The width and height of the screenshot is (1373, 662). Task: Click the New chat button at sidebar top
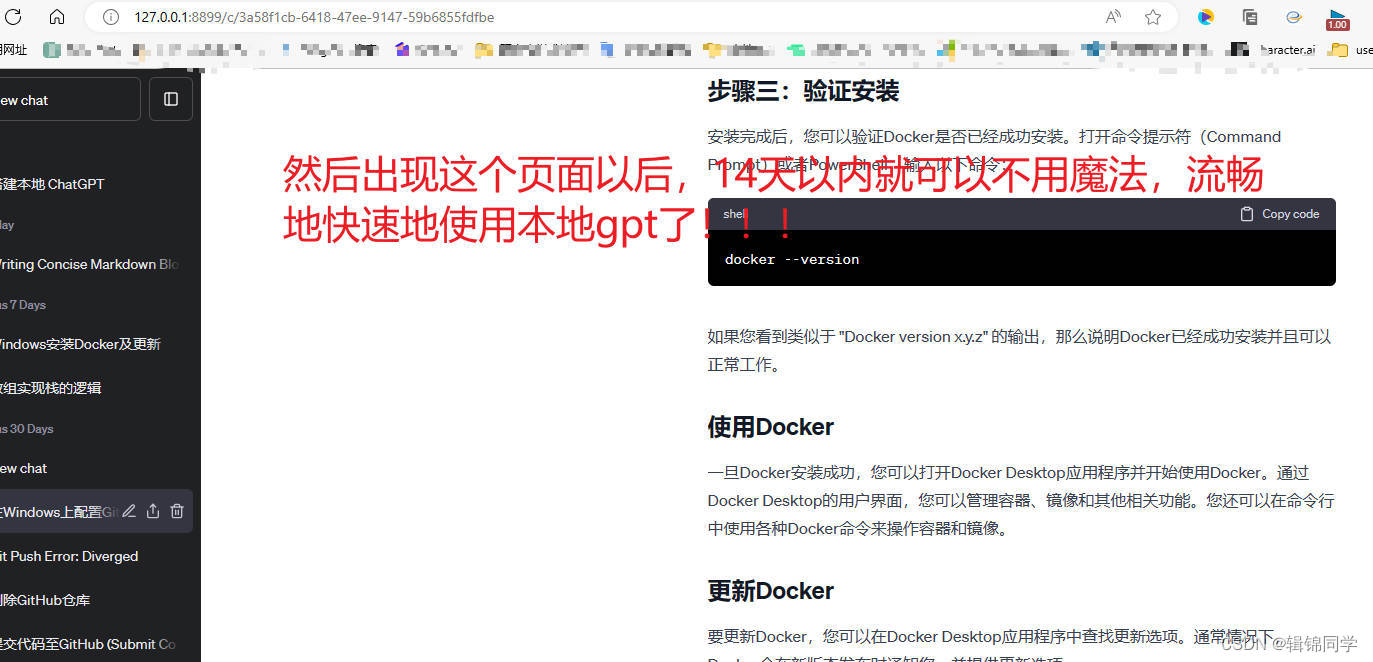pyautogui.click(x=70, y=99)
